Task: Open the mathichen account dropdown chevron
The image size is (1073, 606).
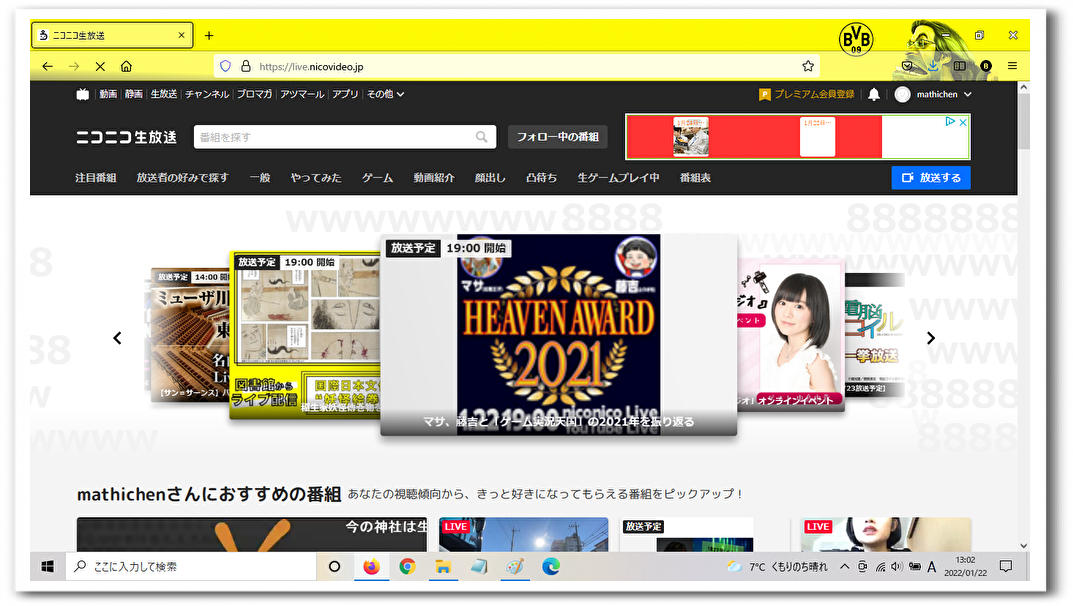Action: [966, 94]
